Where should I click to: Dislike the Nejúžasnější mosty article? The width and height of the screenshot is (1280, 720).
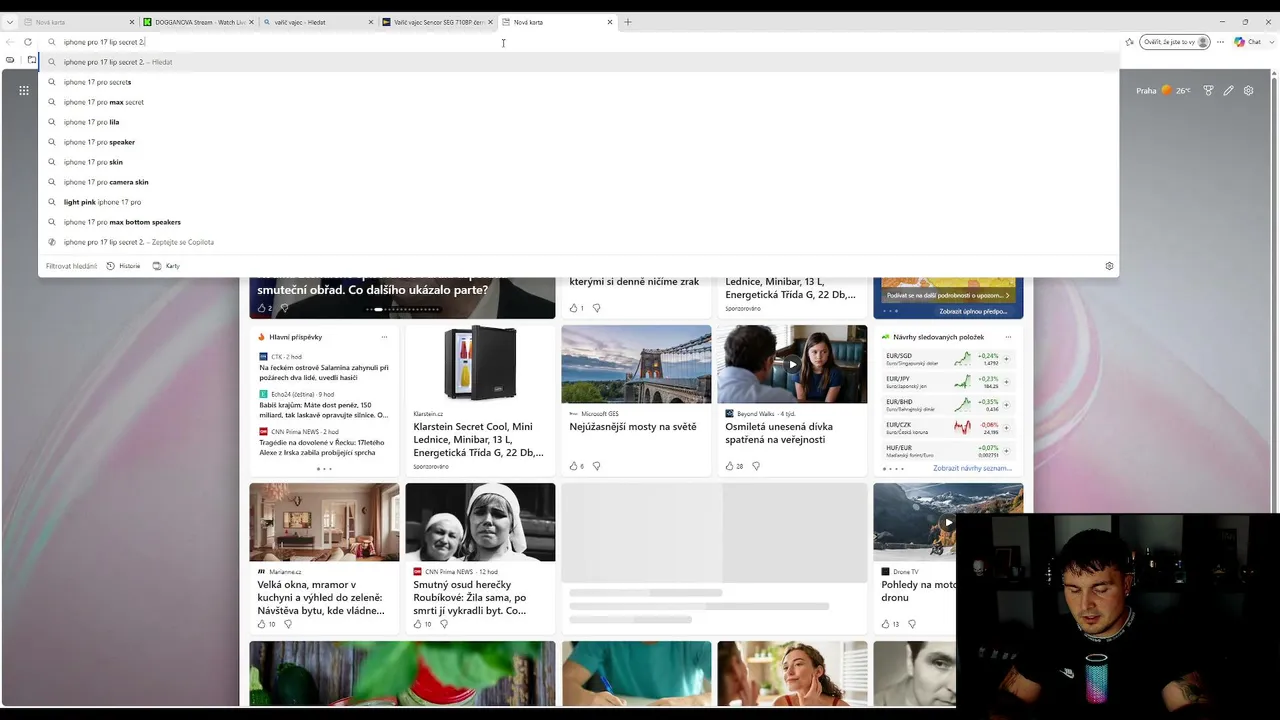tap(597, 466)
